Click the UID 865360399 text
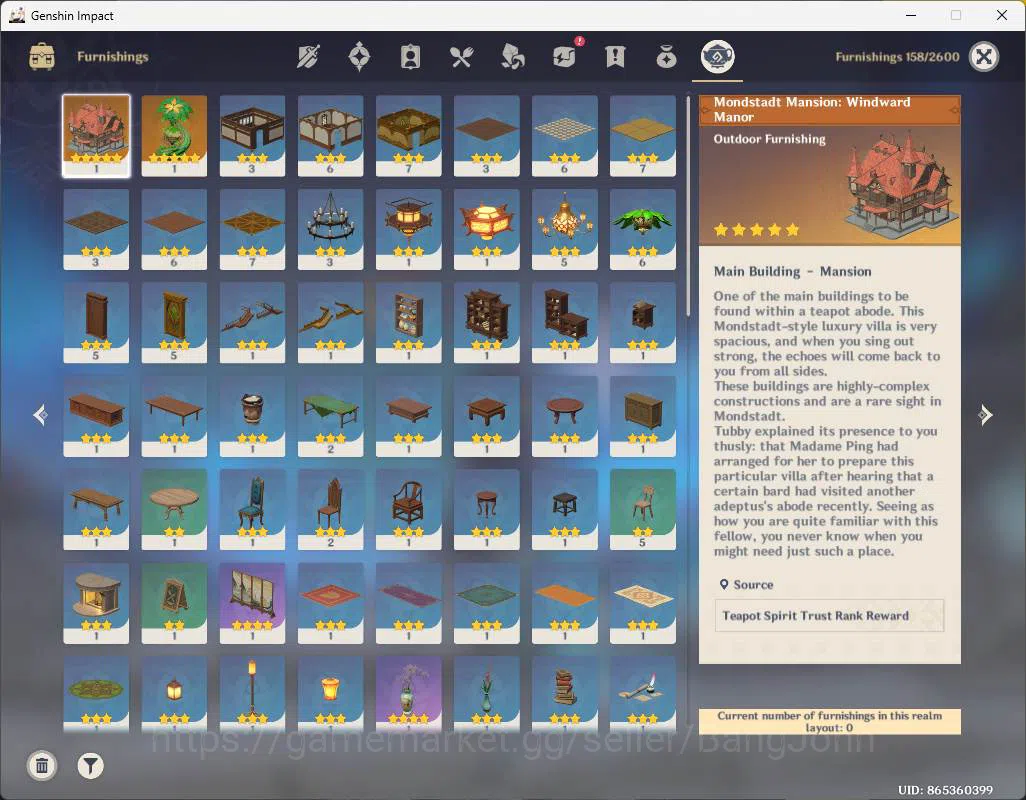The image size is (1026, 800). (945, 790)
